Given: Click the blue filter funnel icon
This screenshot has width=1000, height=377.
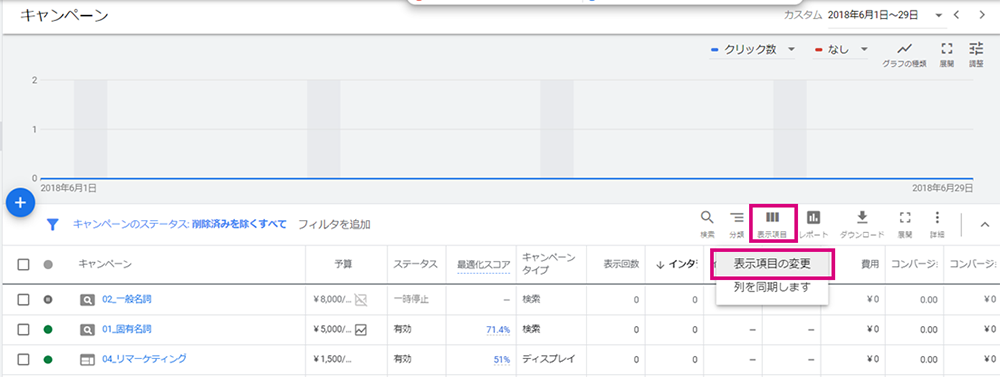Looking at the screenshot, I should coord(53,225).
